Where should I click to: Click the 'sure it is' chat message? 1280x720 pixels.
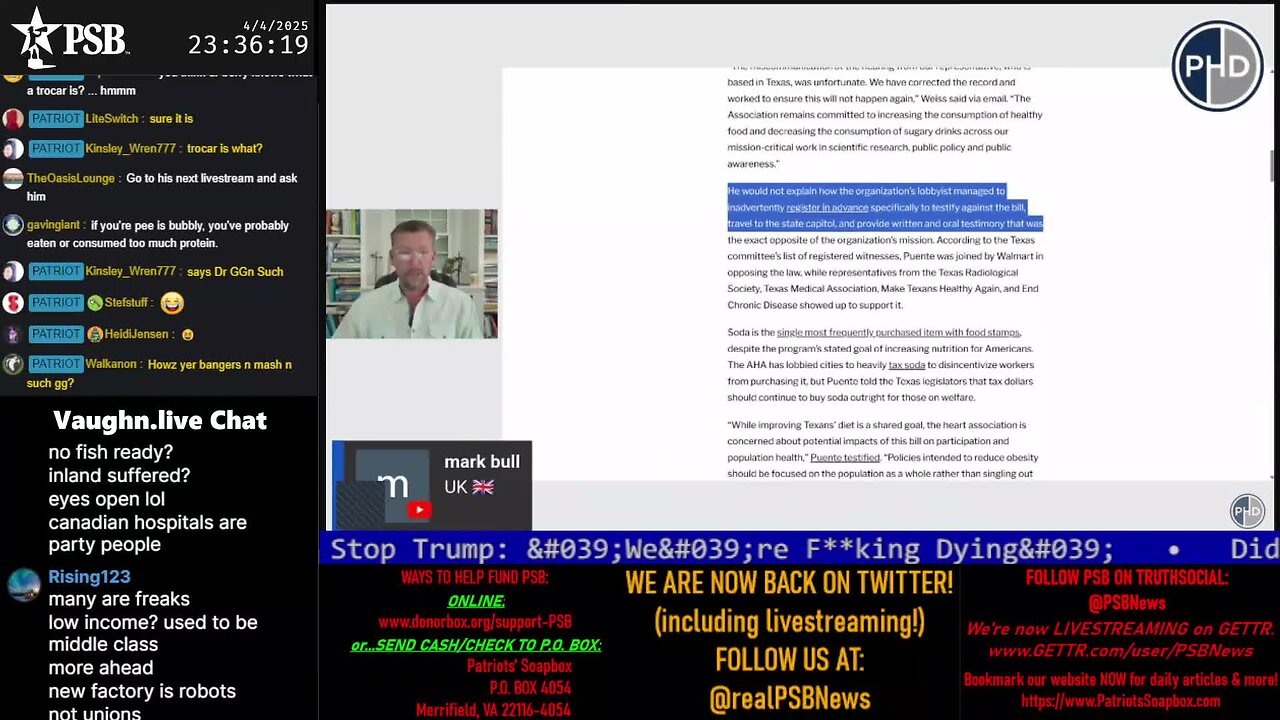pos(171,118)
